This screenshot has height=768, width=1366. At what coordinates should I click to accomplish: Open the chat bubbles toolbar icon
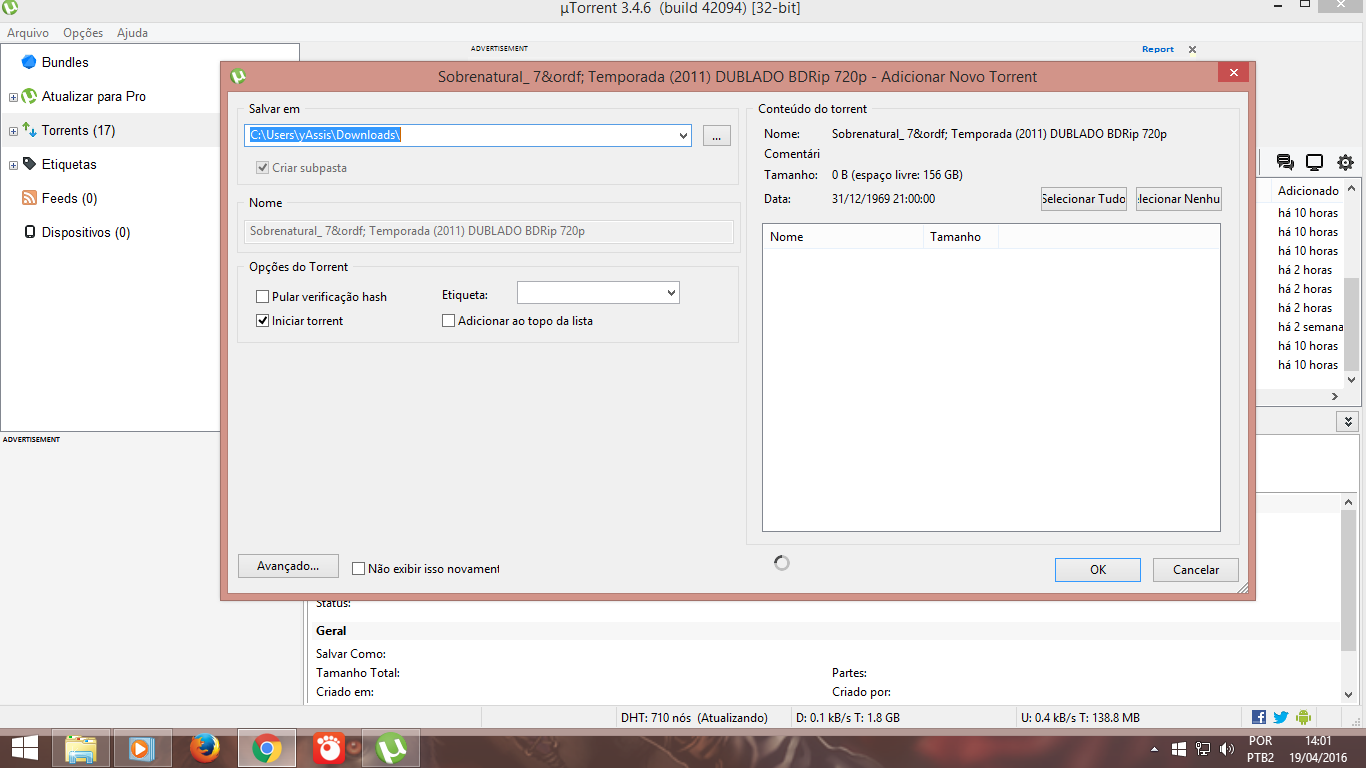point(1285,162)
